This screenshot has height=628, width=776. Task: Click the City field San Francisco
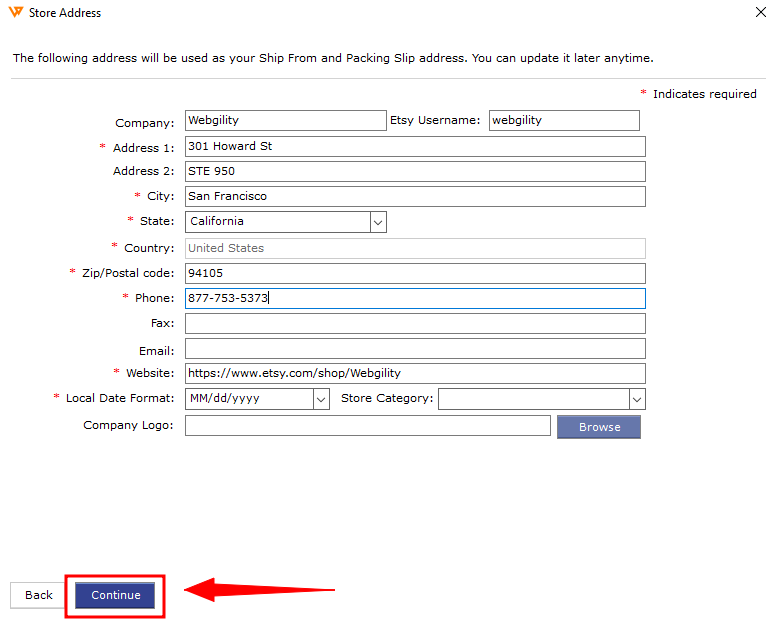415,196
